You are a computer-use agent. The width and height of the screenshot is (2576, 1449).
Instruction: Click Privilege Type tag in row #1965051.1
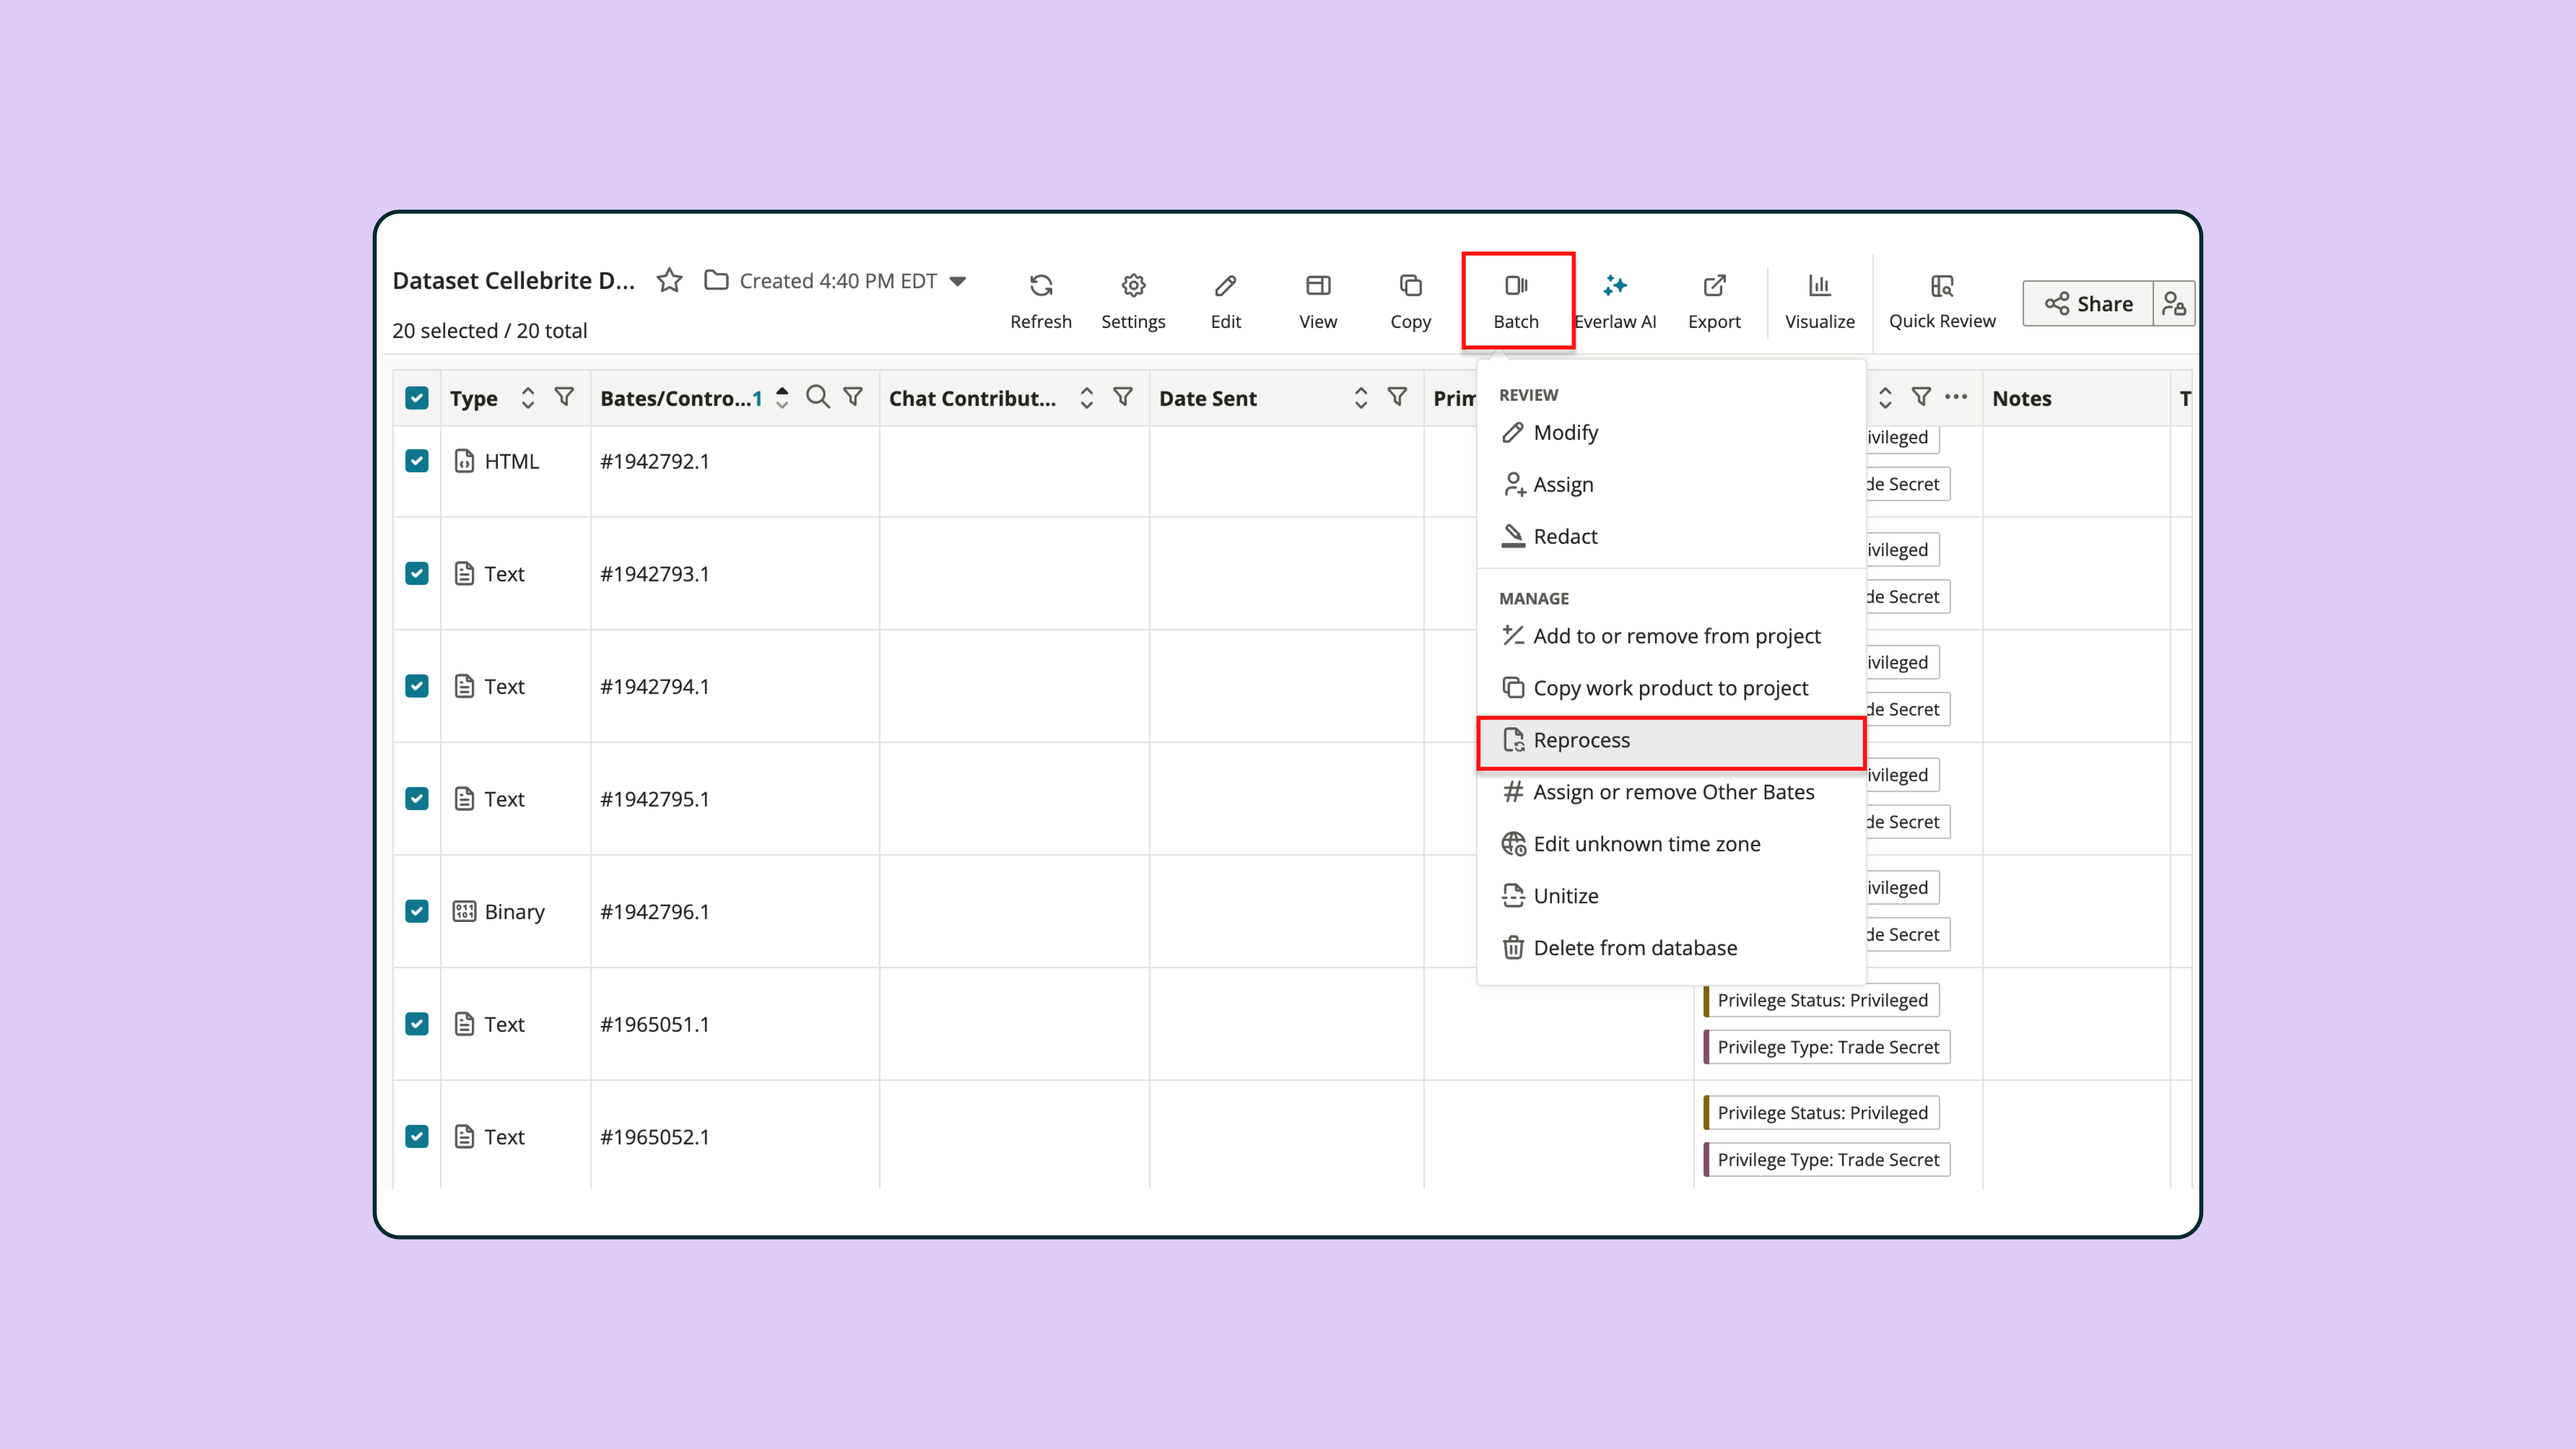(1827, 1047)
